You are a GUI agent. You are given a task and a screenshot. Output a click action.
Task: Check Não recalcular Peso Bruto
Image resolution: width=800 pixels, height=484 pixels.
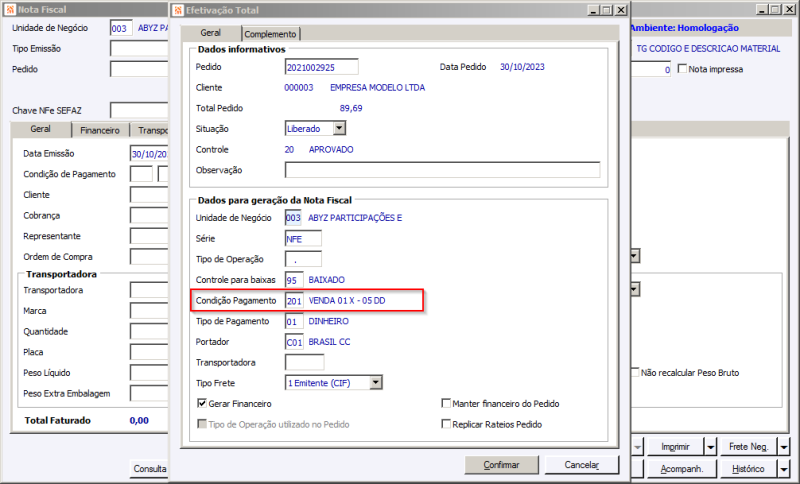click(x=635, y=372)
